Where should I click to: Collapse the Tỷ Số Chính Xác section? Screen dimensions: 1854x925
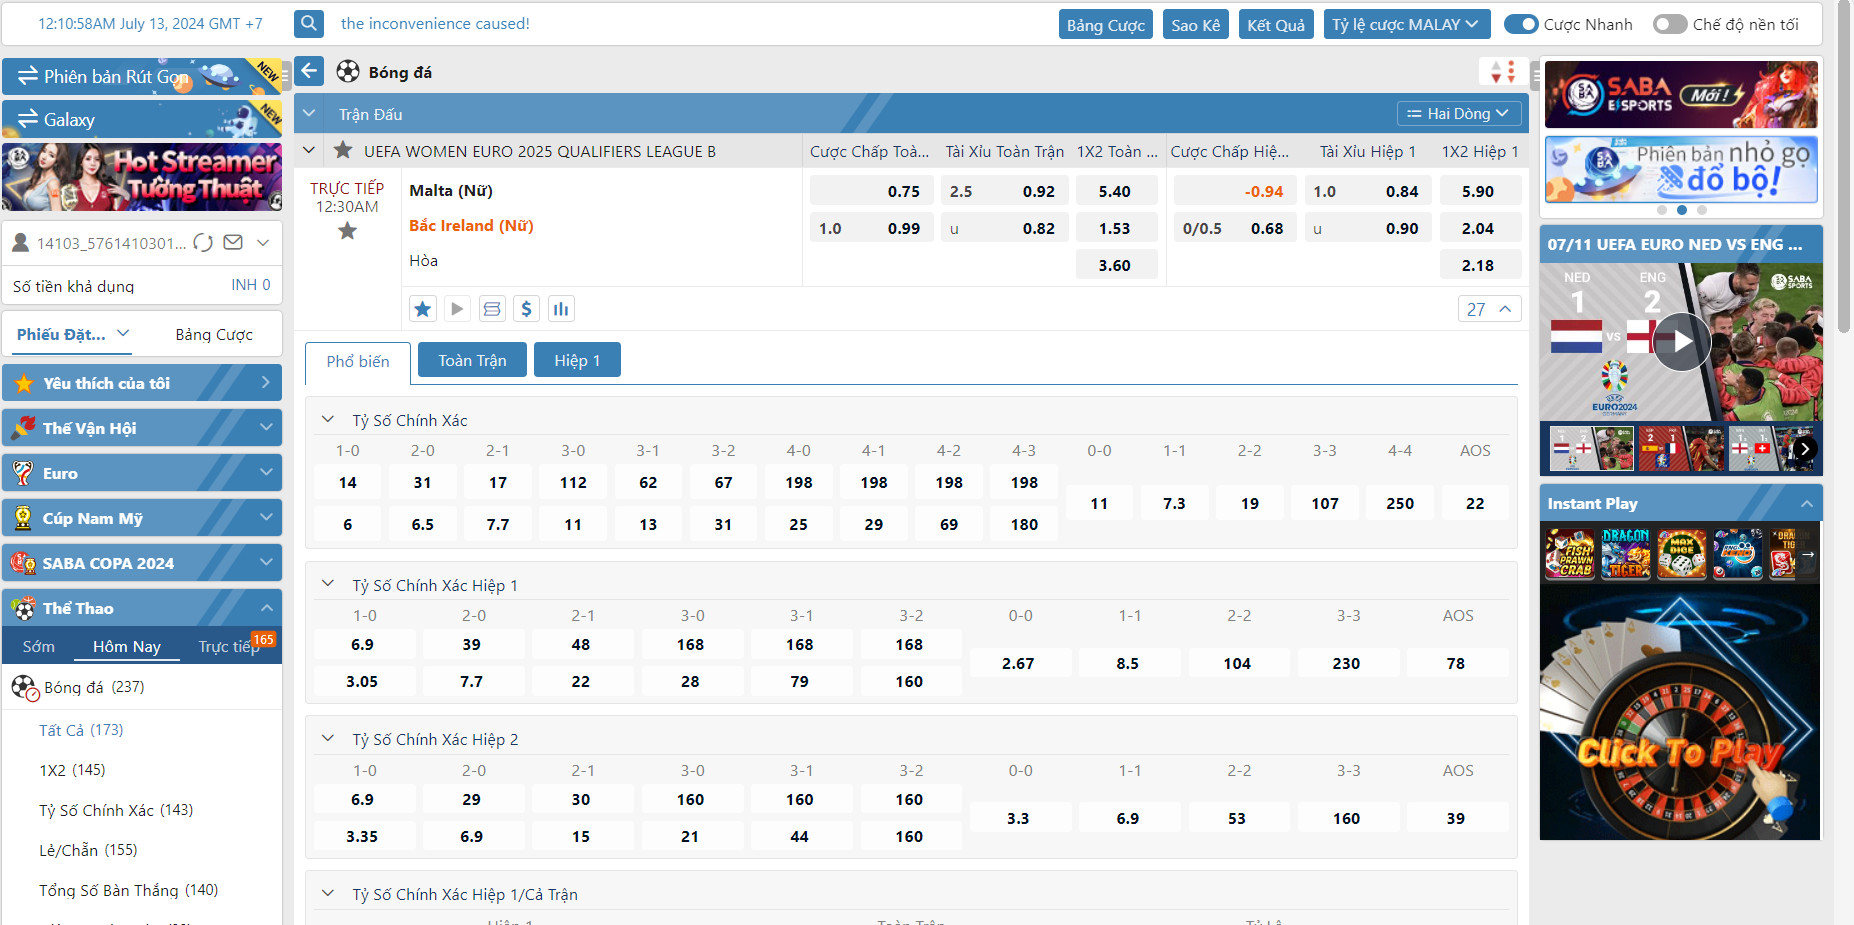[327, 420]
